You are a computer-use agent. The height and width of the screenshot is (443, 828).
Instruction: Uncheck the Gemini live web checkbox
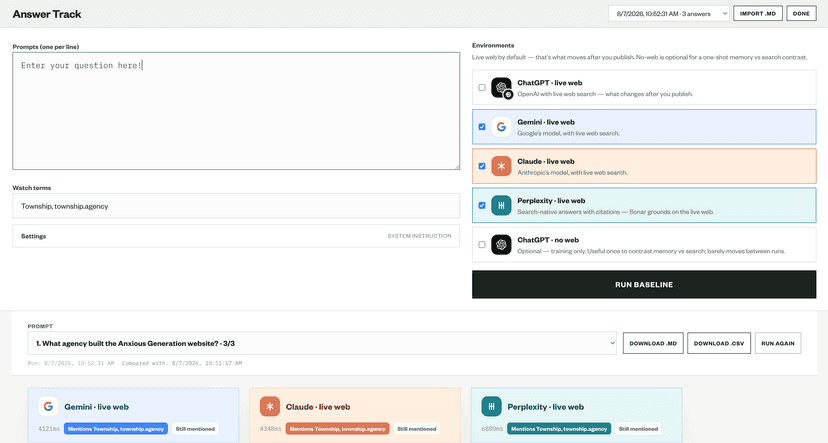[482, 127]
